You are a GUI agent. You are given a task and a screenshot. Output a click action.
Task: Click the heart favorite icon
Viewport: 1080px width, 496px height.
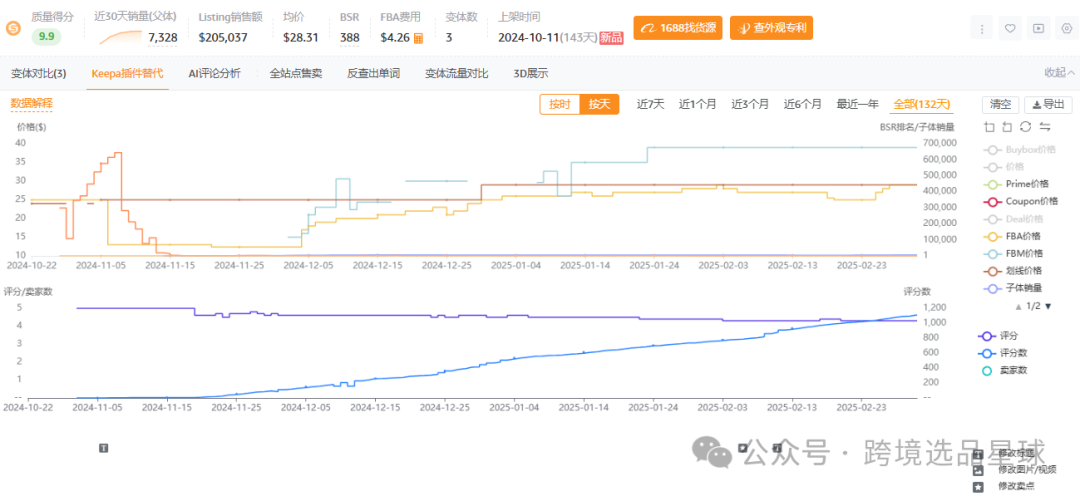click(x=1010, y=29)
